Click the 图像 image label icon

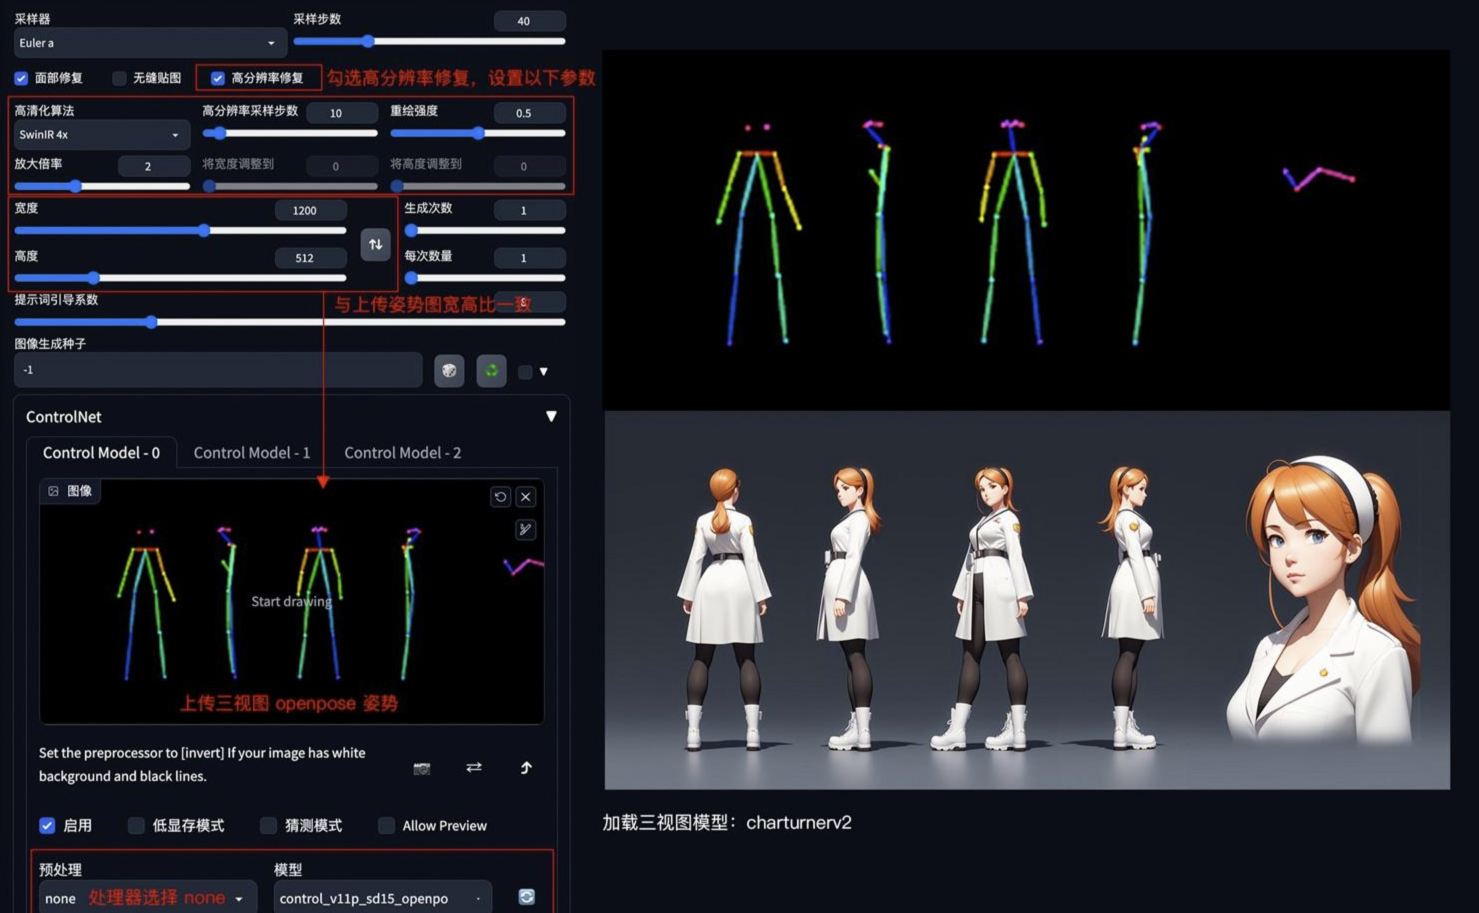coord(53,491)
